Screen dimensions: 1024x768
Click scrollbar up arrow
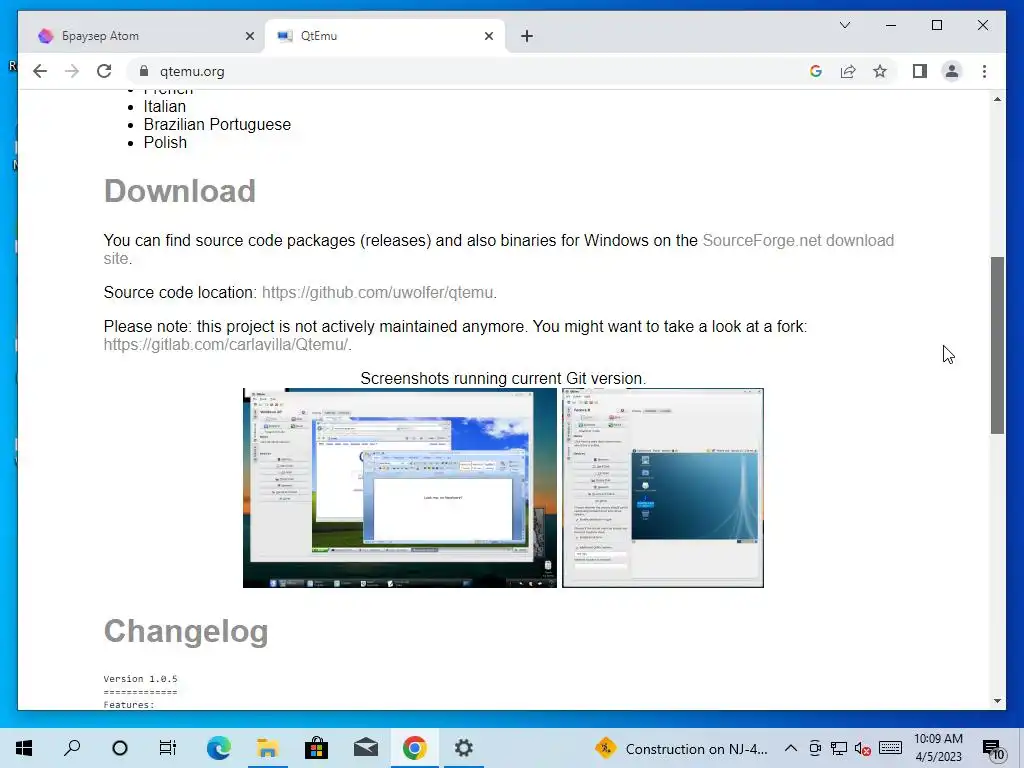click(x=997, y=99)
